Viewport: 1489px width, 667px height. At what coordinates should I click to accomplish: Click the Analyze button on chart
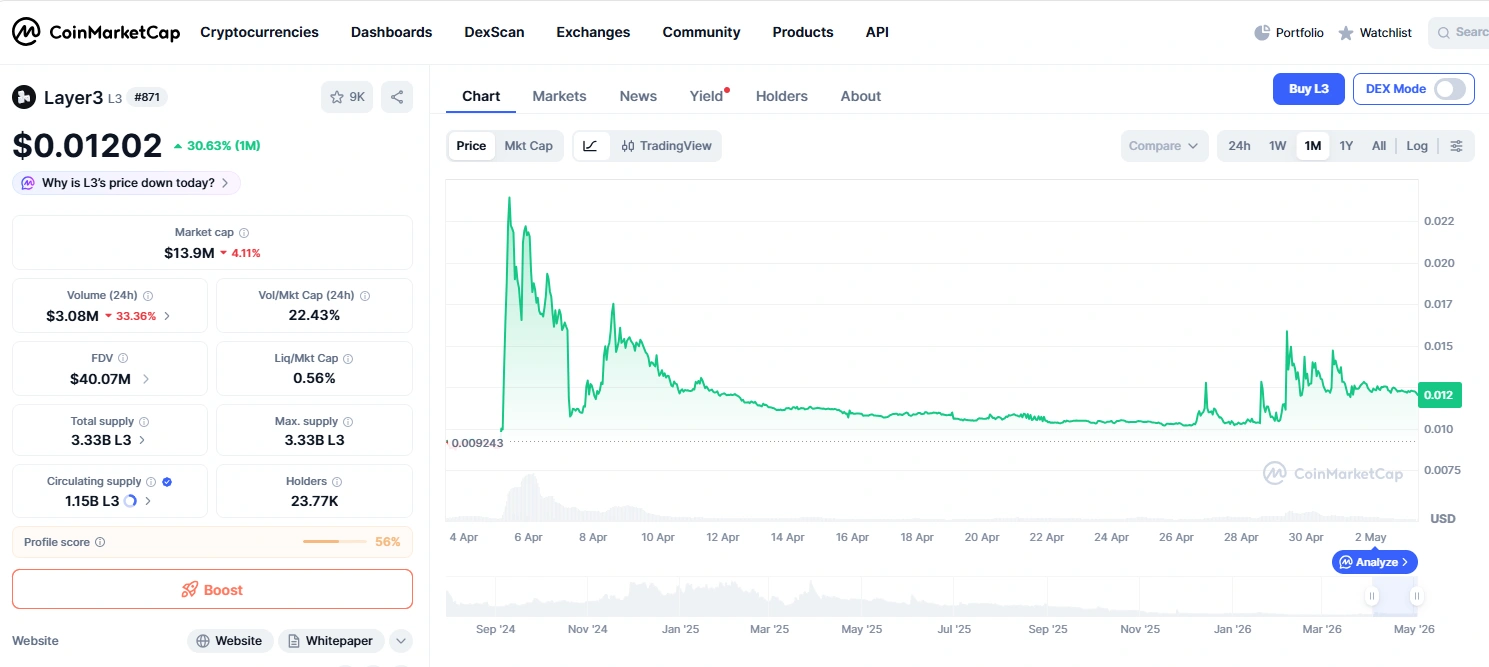point(1375,562)
